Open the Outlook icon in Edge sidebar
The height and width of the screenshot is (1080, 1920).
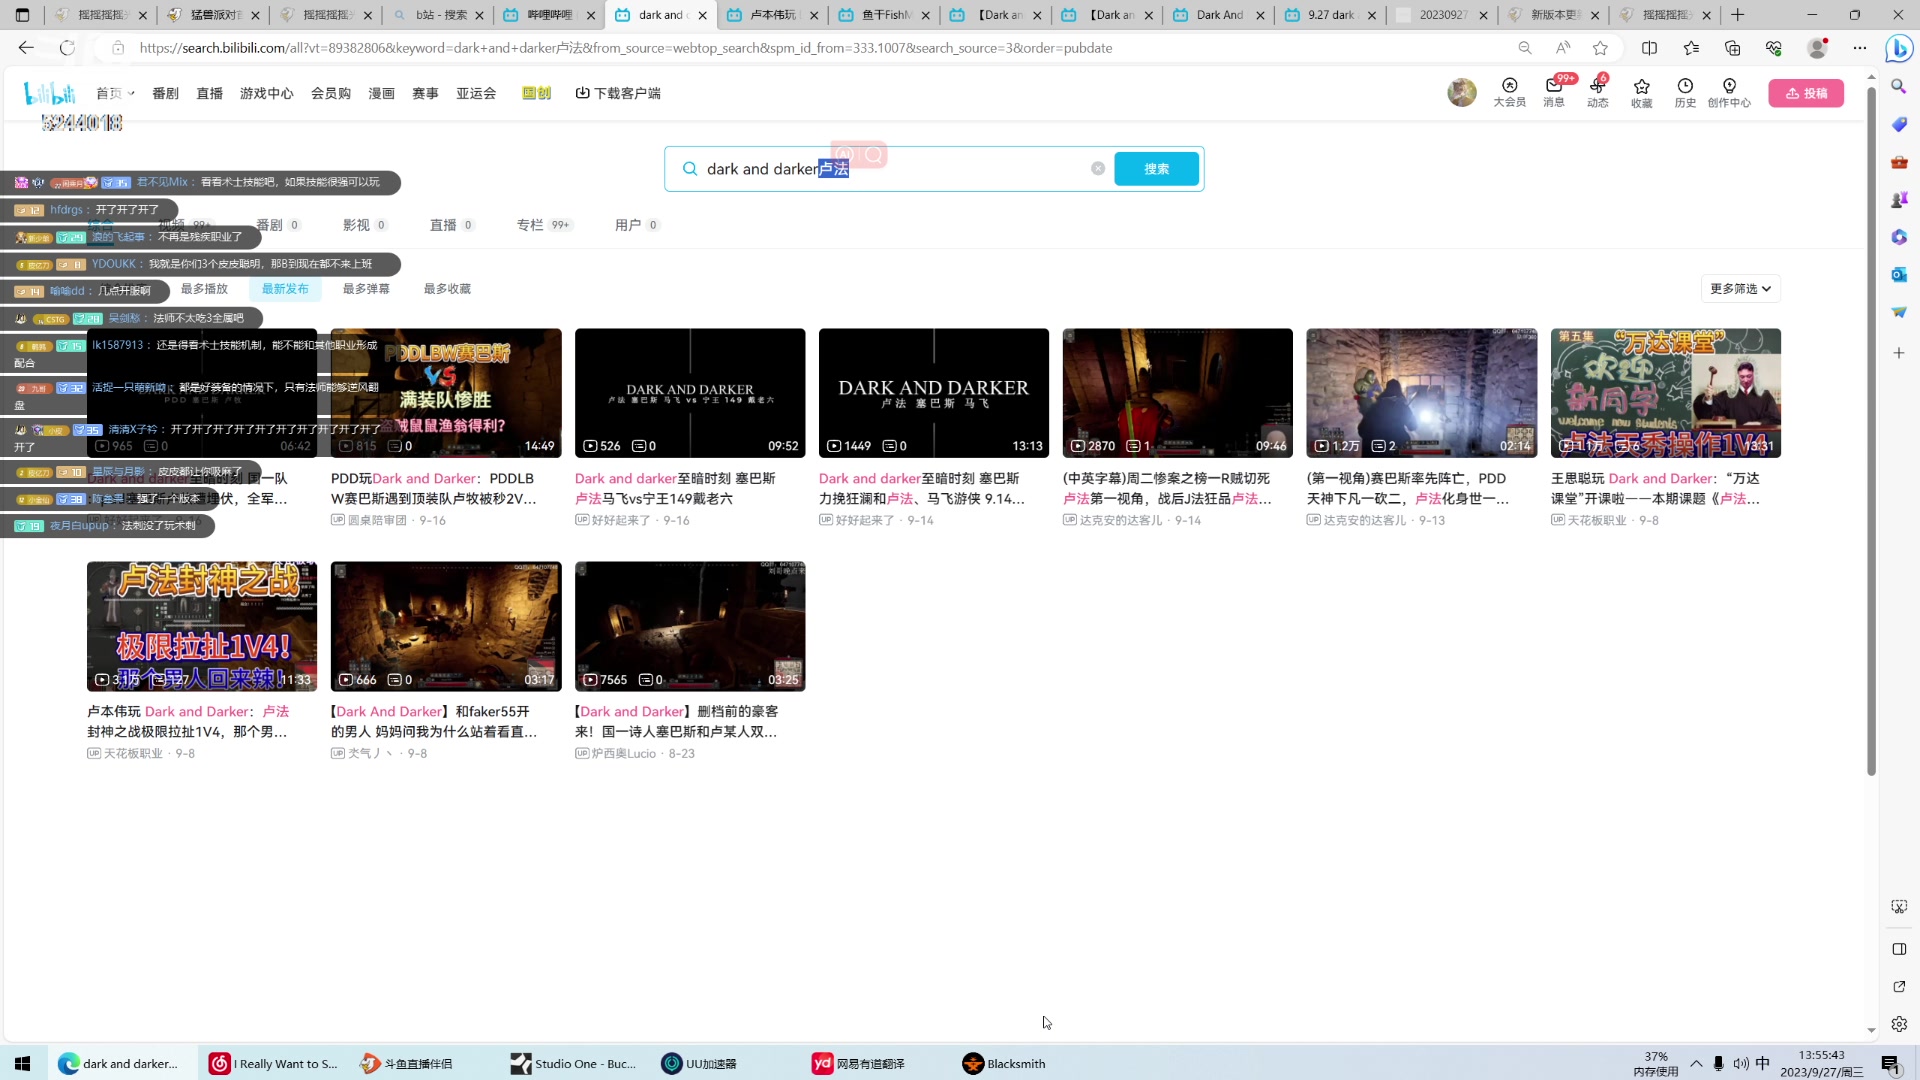click(1898, 274)
